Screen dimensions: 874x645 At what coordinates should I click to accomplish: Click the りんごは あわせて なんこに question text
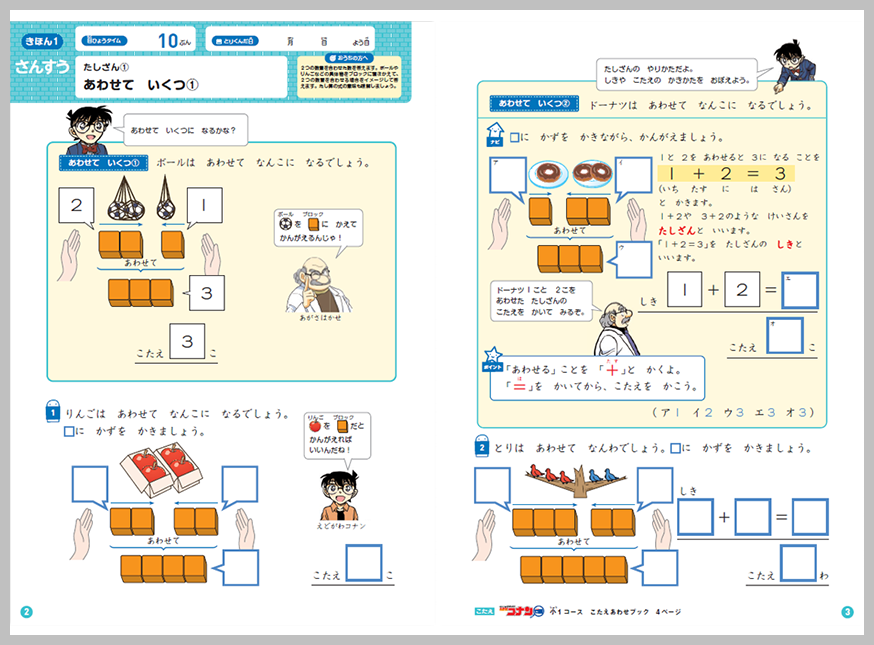coord(177,414)
